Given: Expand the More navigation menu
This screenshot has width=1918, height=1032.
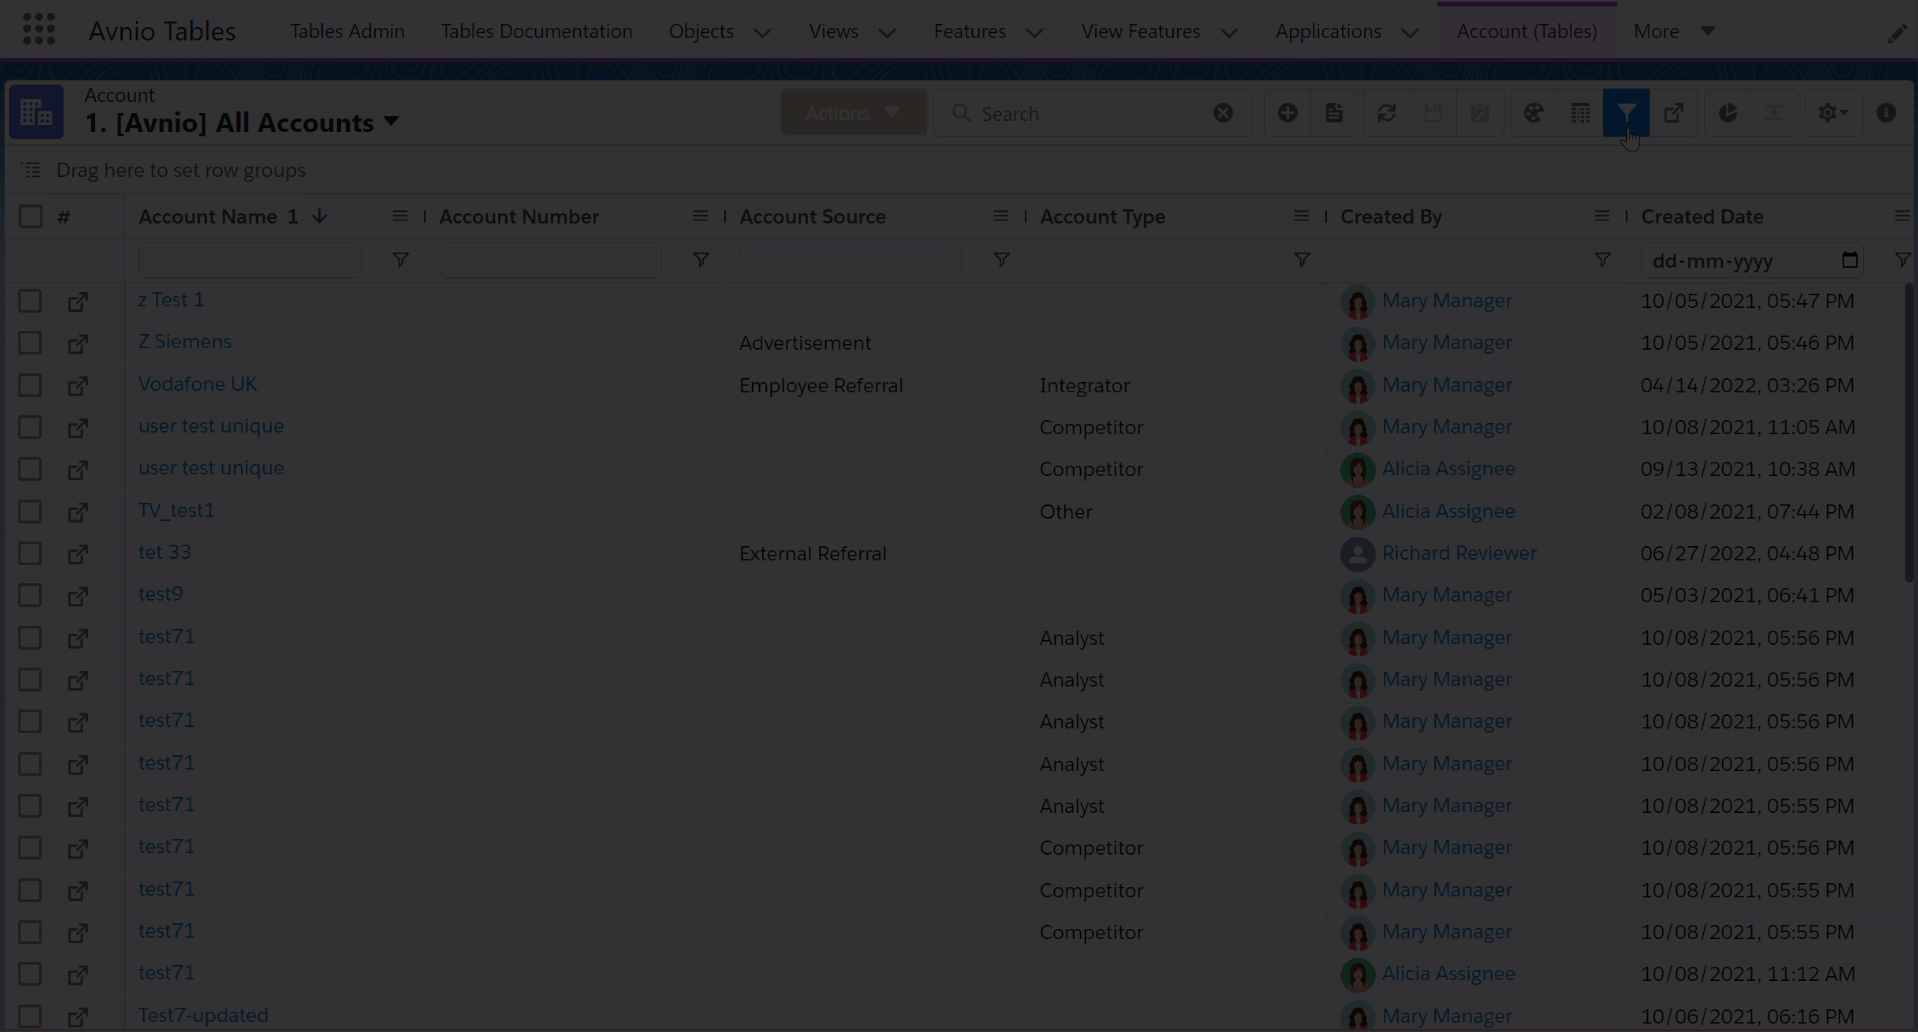Looking at the screenshot, I should [x=1673, y=31].
